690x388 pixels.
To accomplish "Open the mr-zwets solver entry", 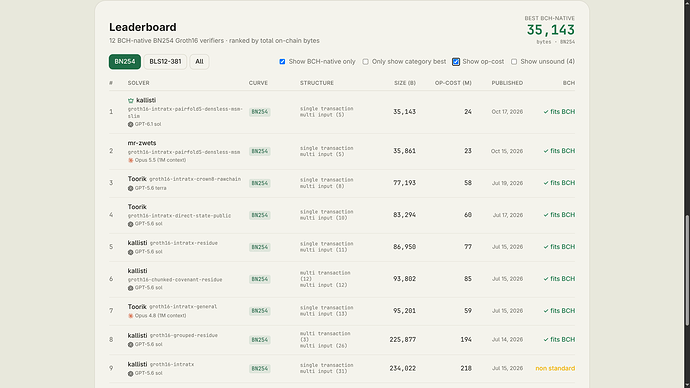I will (x=142, y=143).
